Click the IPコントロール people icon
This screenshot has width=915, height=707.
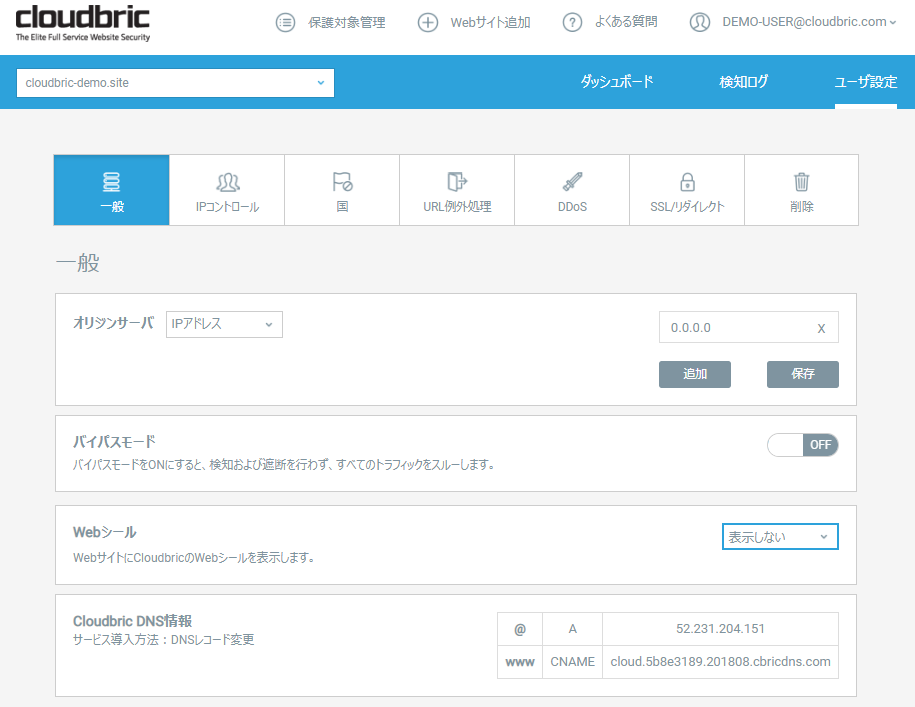pyautogui.click(x=228, y=182)
